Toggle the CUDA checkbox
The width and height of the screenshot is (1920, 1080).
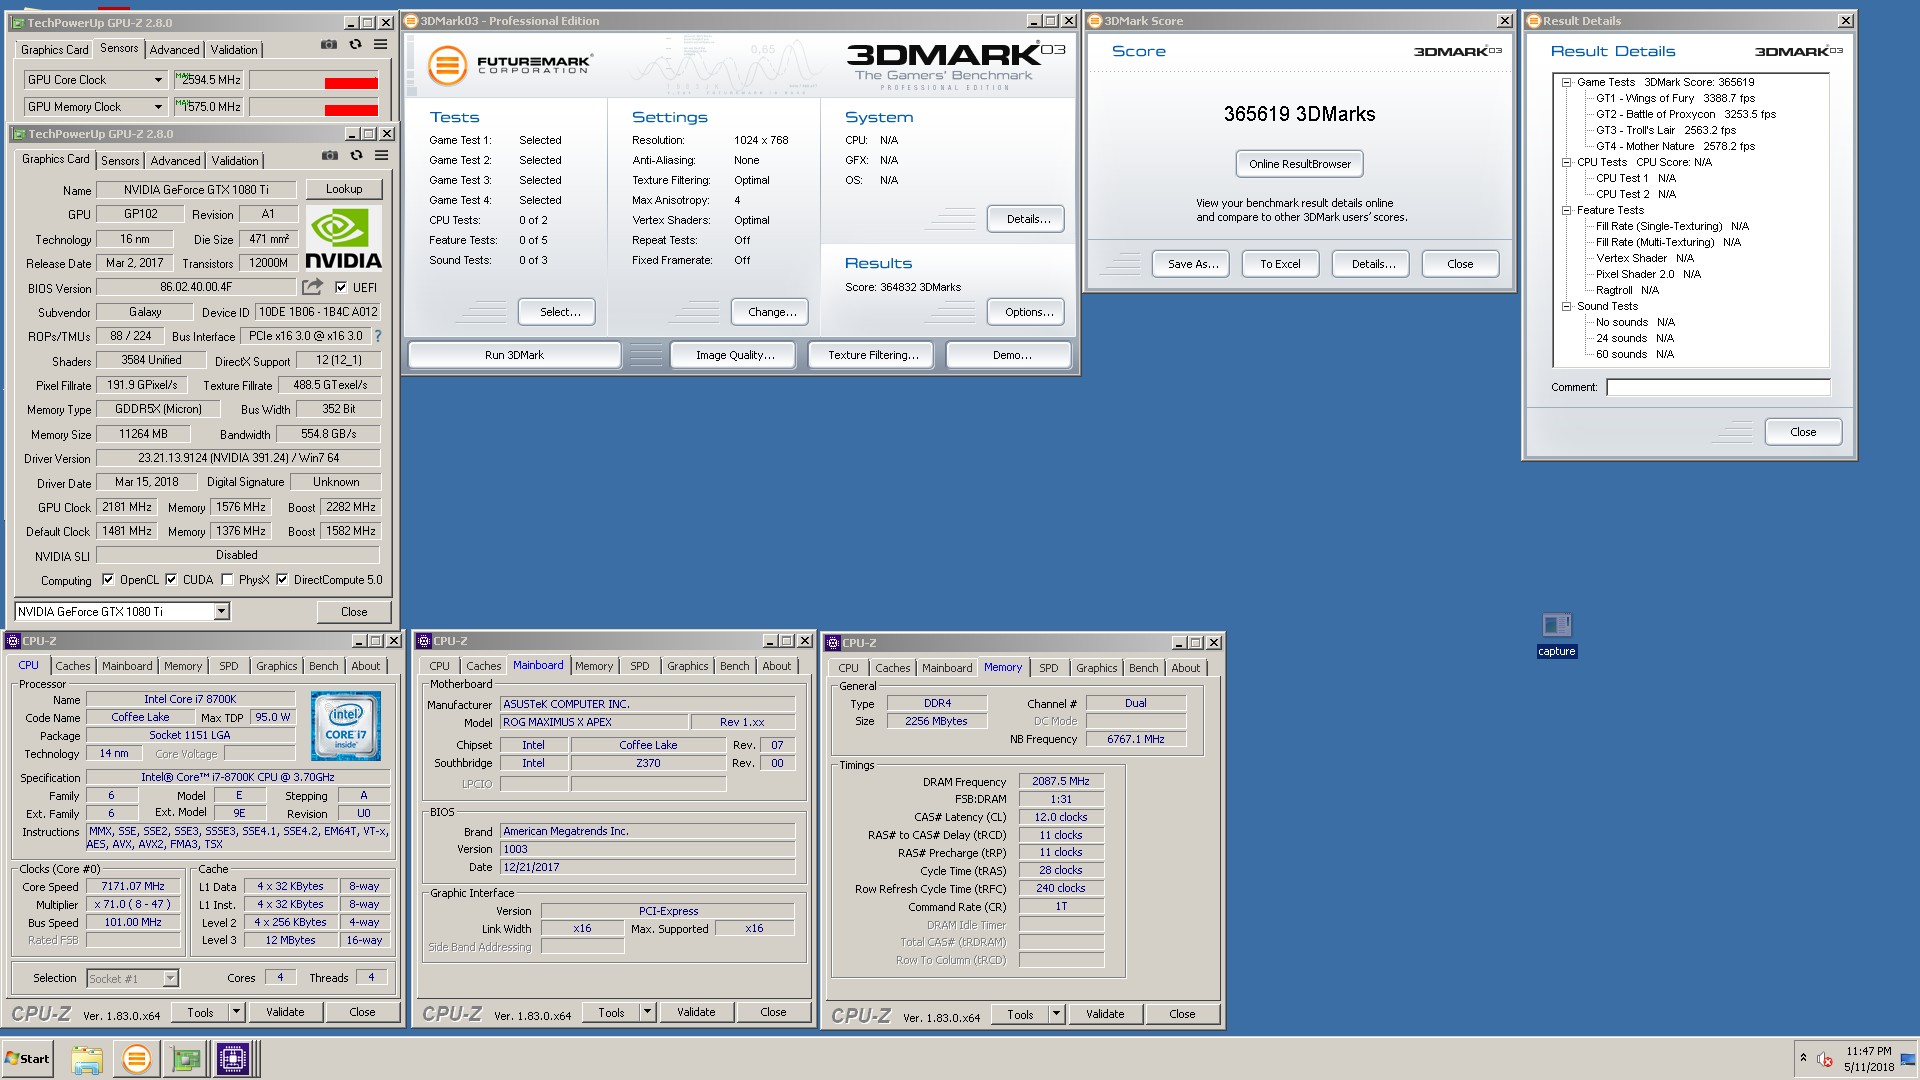point(171,580)
